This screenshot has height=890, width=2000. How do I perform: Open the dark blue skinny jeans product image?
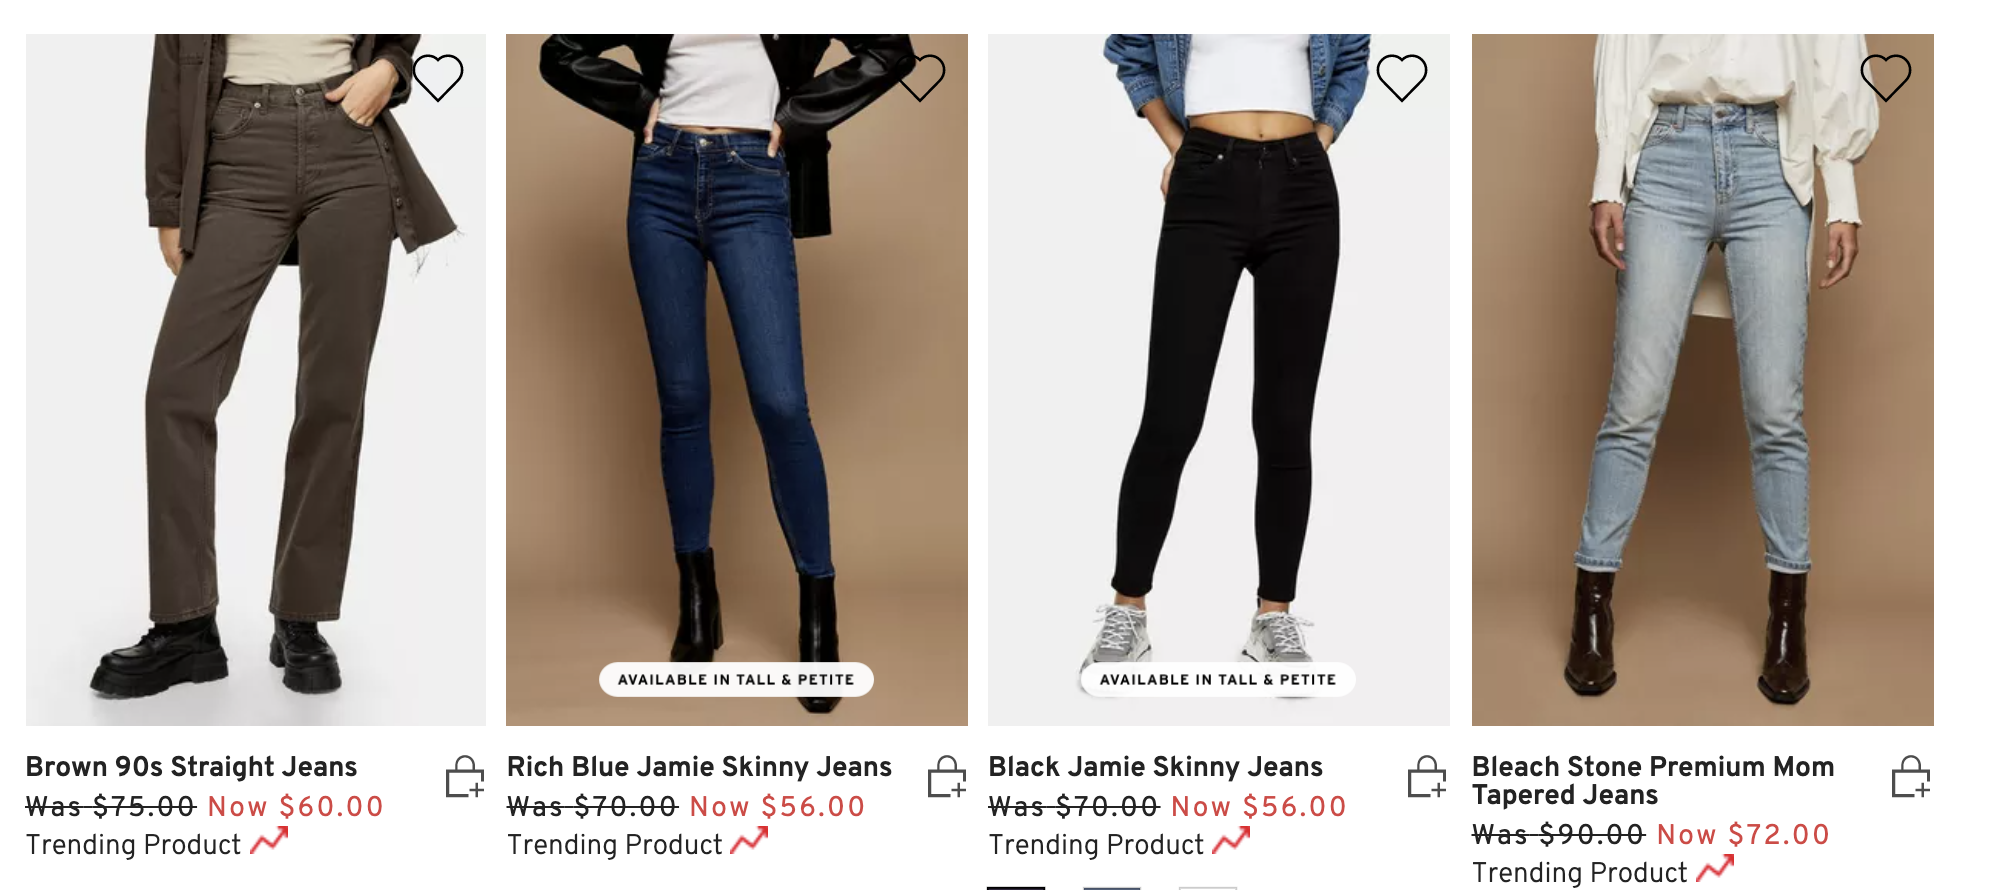pyautogui.click(x=737, y=380)
